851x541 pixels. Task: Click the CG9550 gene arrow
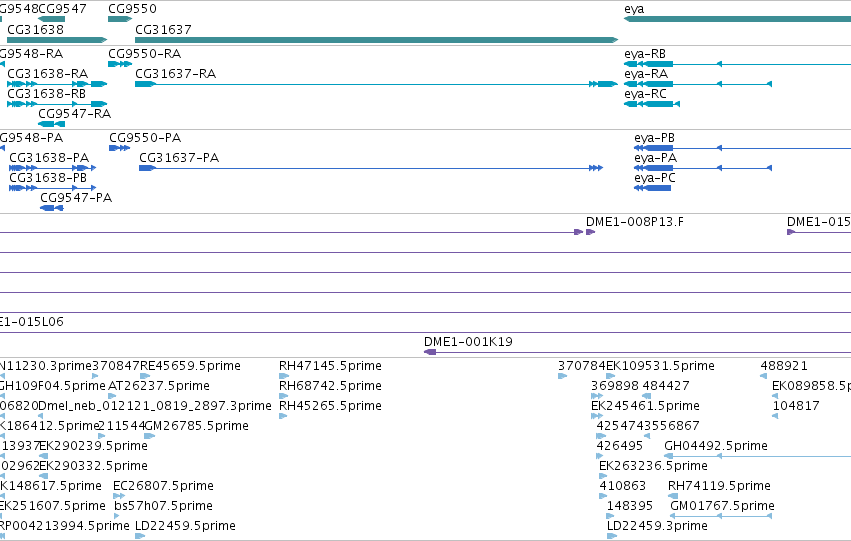click(120, 19)
